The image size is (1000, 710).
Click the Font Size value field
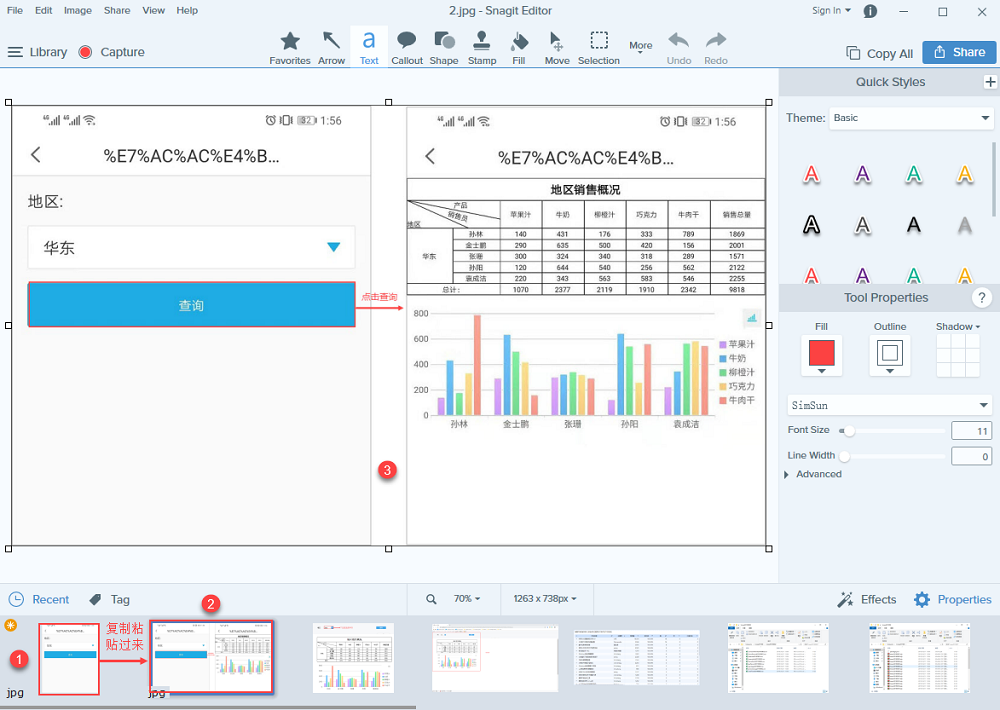971,431
